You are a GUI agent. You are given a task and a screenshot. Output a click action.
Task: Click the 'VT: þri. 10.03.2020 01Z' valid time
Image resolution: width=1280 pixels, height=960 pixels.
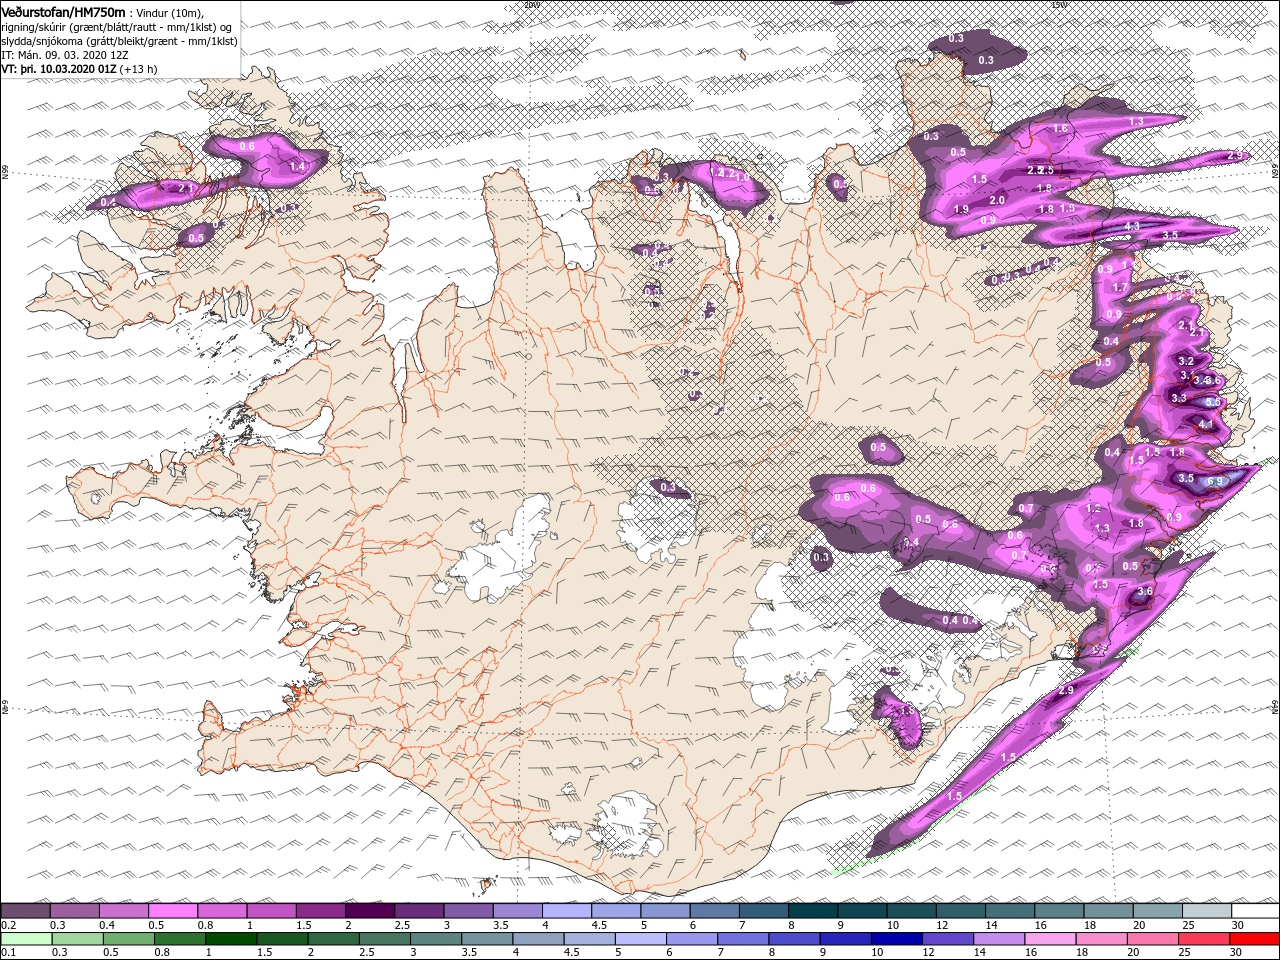click(60, 69)
